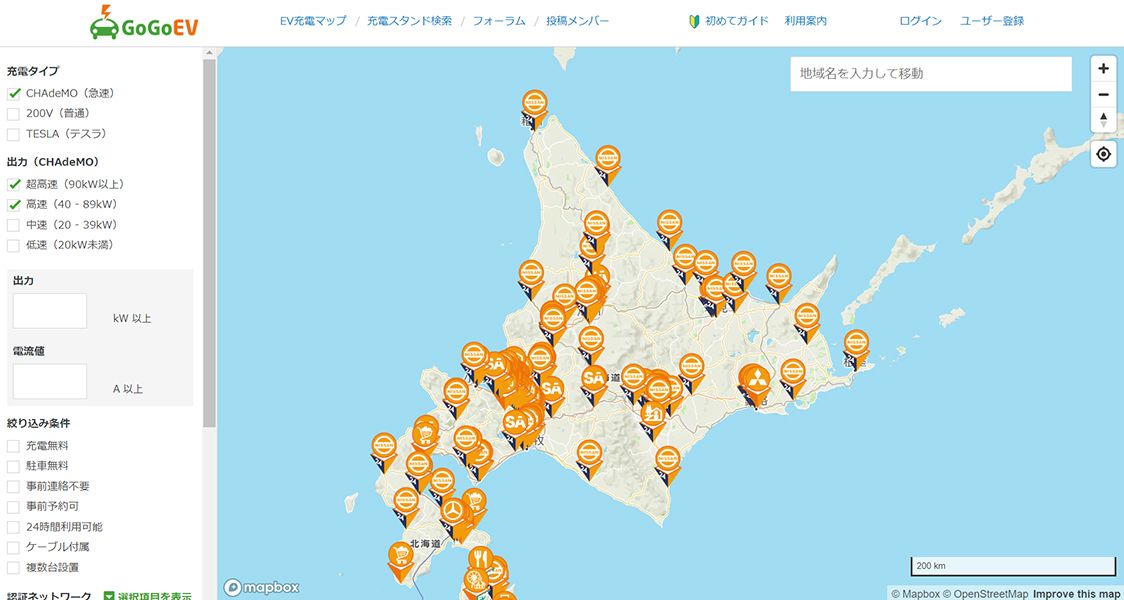Check the 24時間利用可能 filter

point(14,527)
